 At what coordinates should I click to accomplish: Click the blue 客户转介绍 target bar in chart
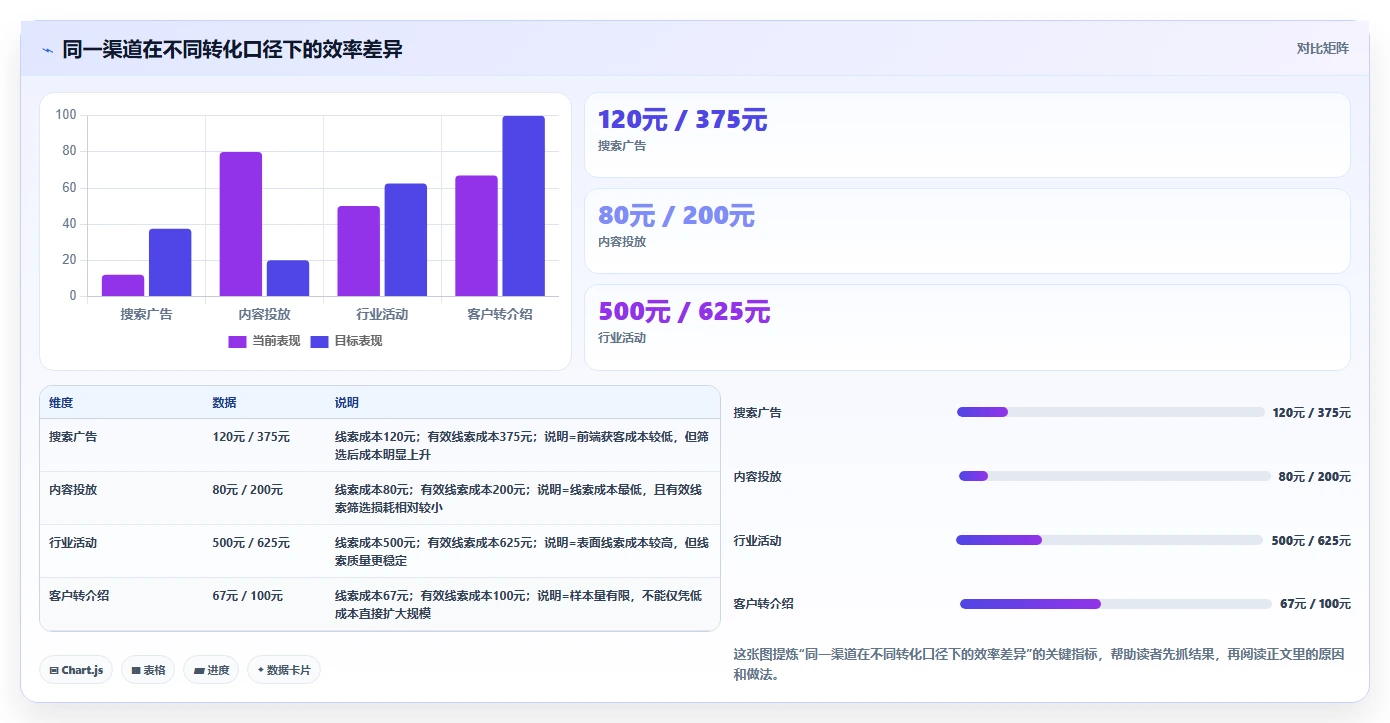click(524, 206)
